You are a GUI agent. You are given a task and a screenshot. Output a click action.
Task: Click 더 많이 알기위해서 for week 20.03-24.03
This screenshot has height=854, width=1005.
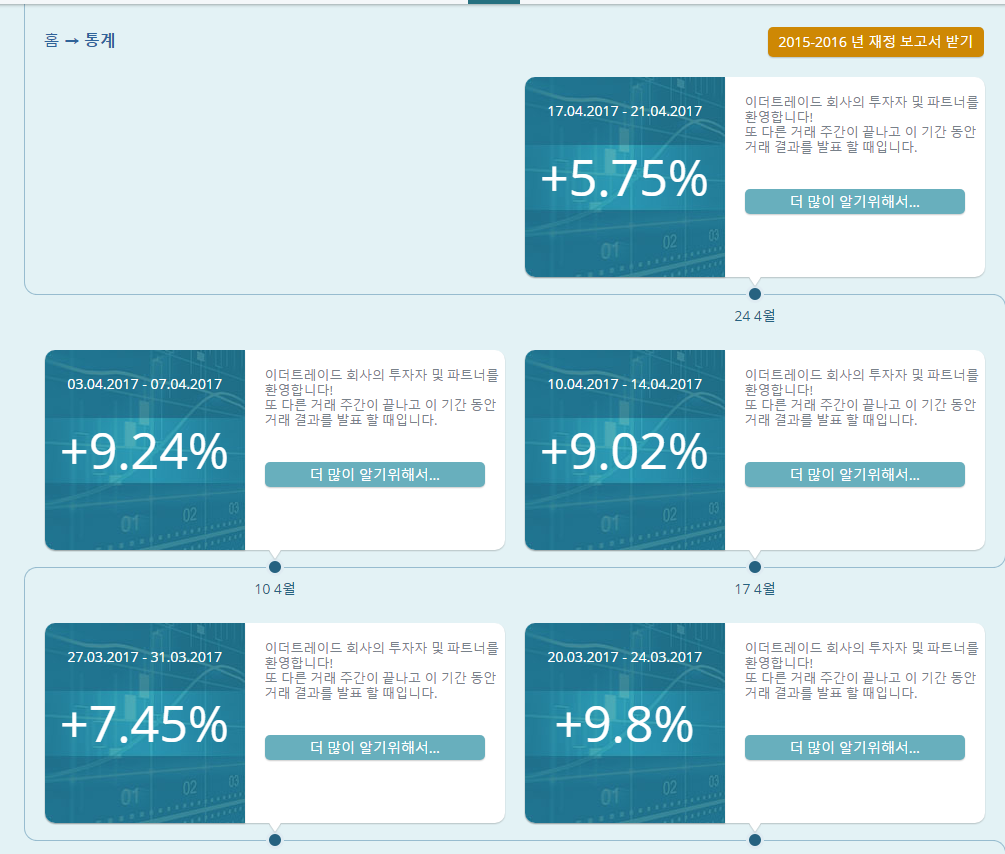(x=855, y=747)
